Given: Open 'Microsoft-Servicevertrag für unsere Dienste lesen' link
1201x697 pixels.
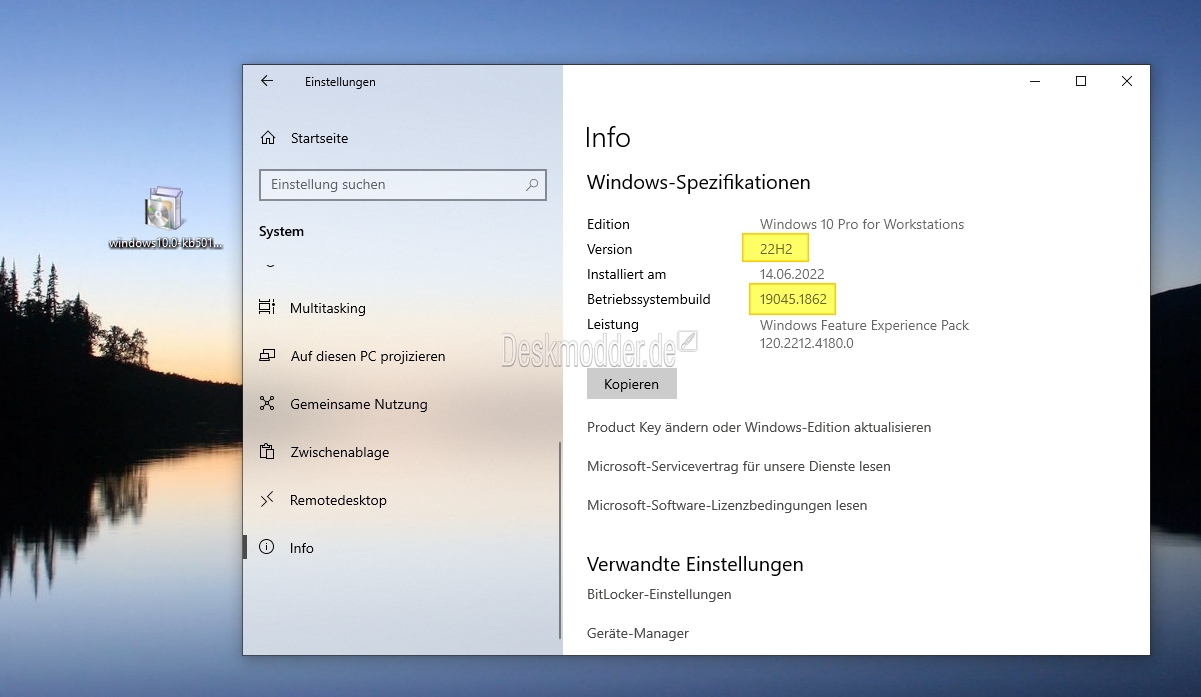Looking at the screenshot, I should (x=739, y=466).
